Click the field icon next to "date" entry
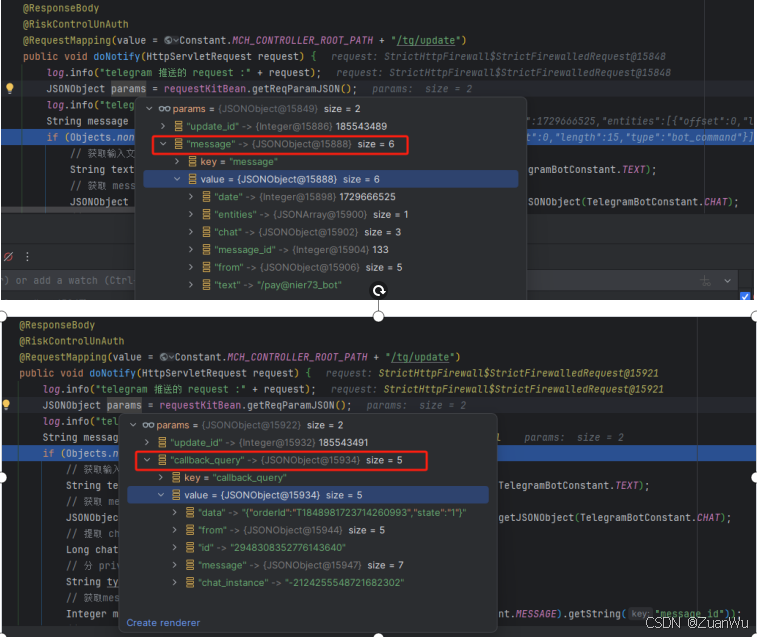This screenshot has width=757, height=637. (206, 197)
